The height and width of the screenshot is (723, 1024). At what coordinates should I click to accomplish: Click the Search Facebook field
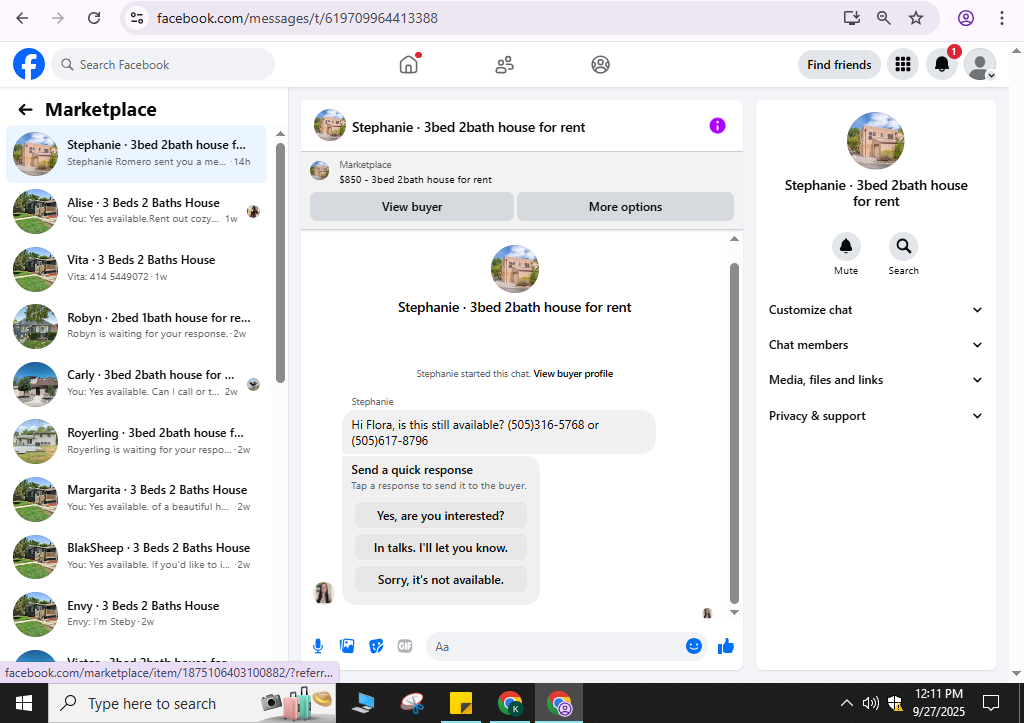tap(163, 64)
